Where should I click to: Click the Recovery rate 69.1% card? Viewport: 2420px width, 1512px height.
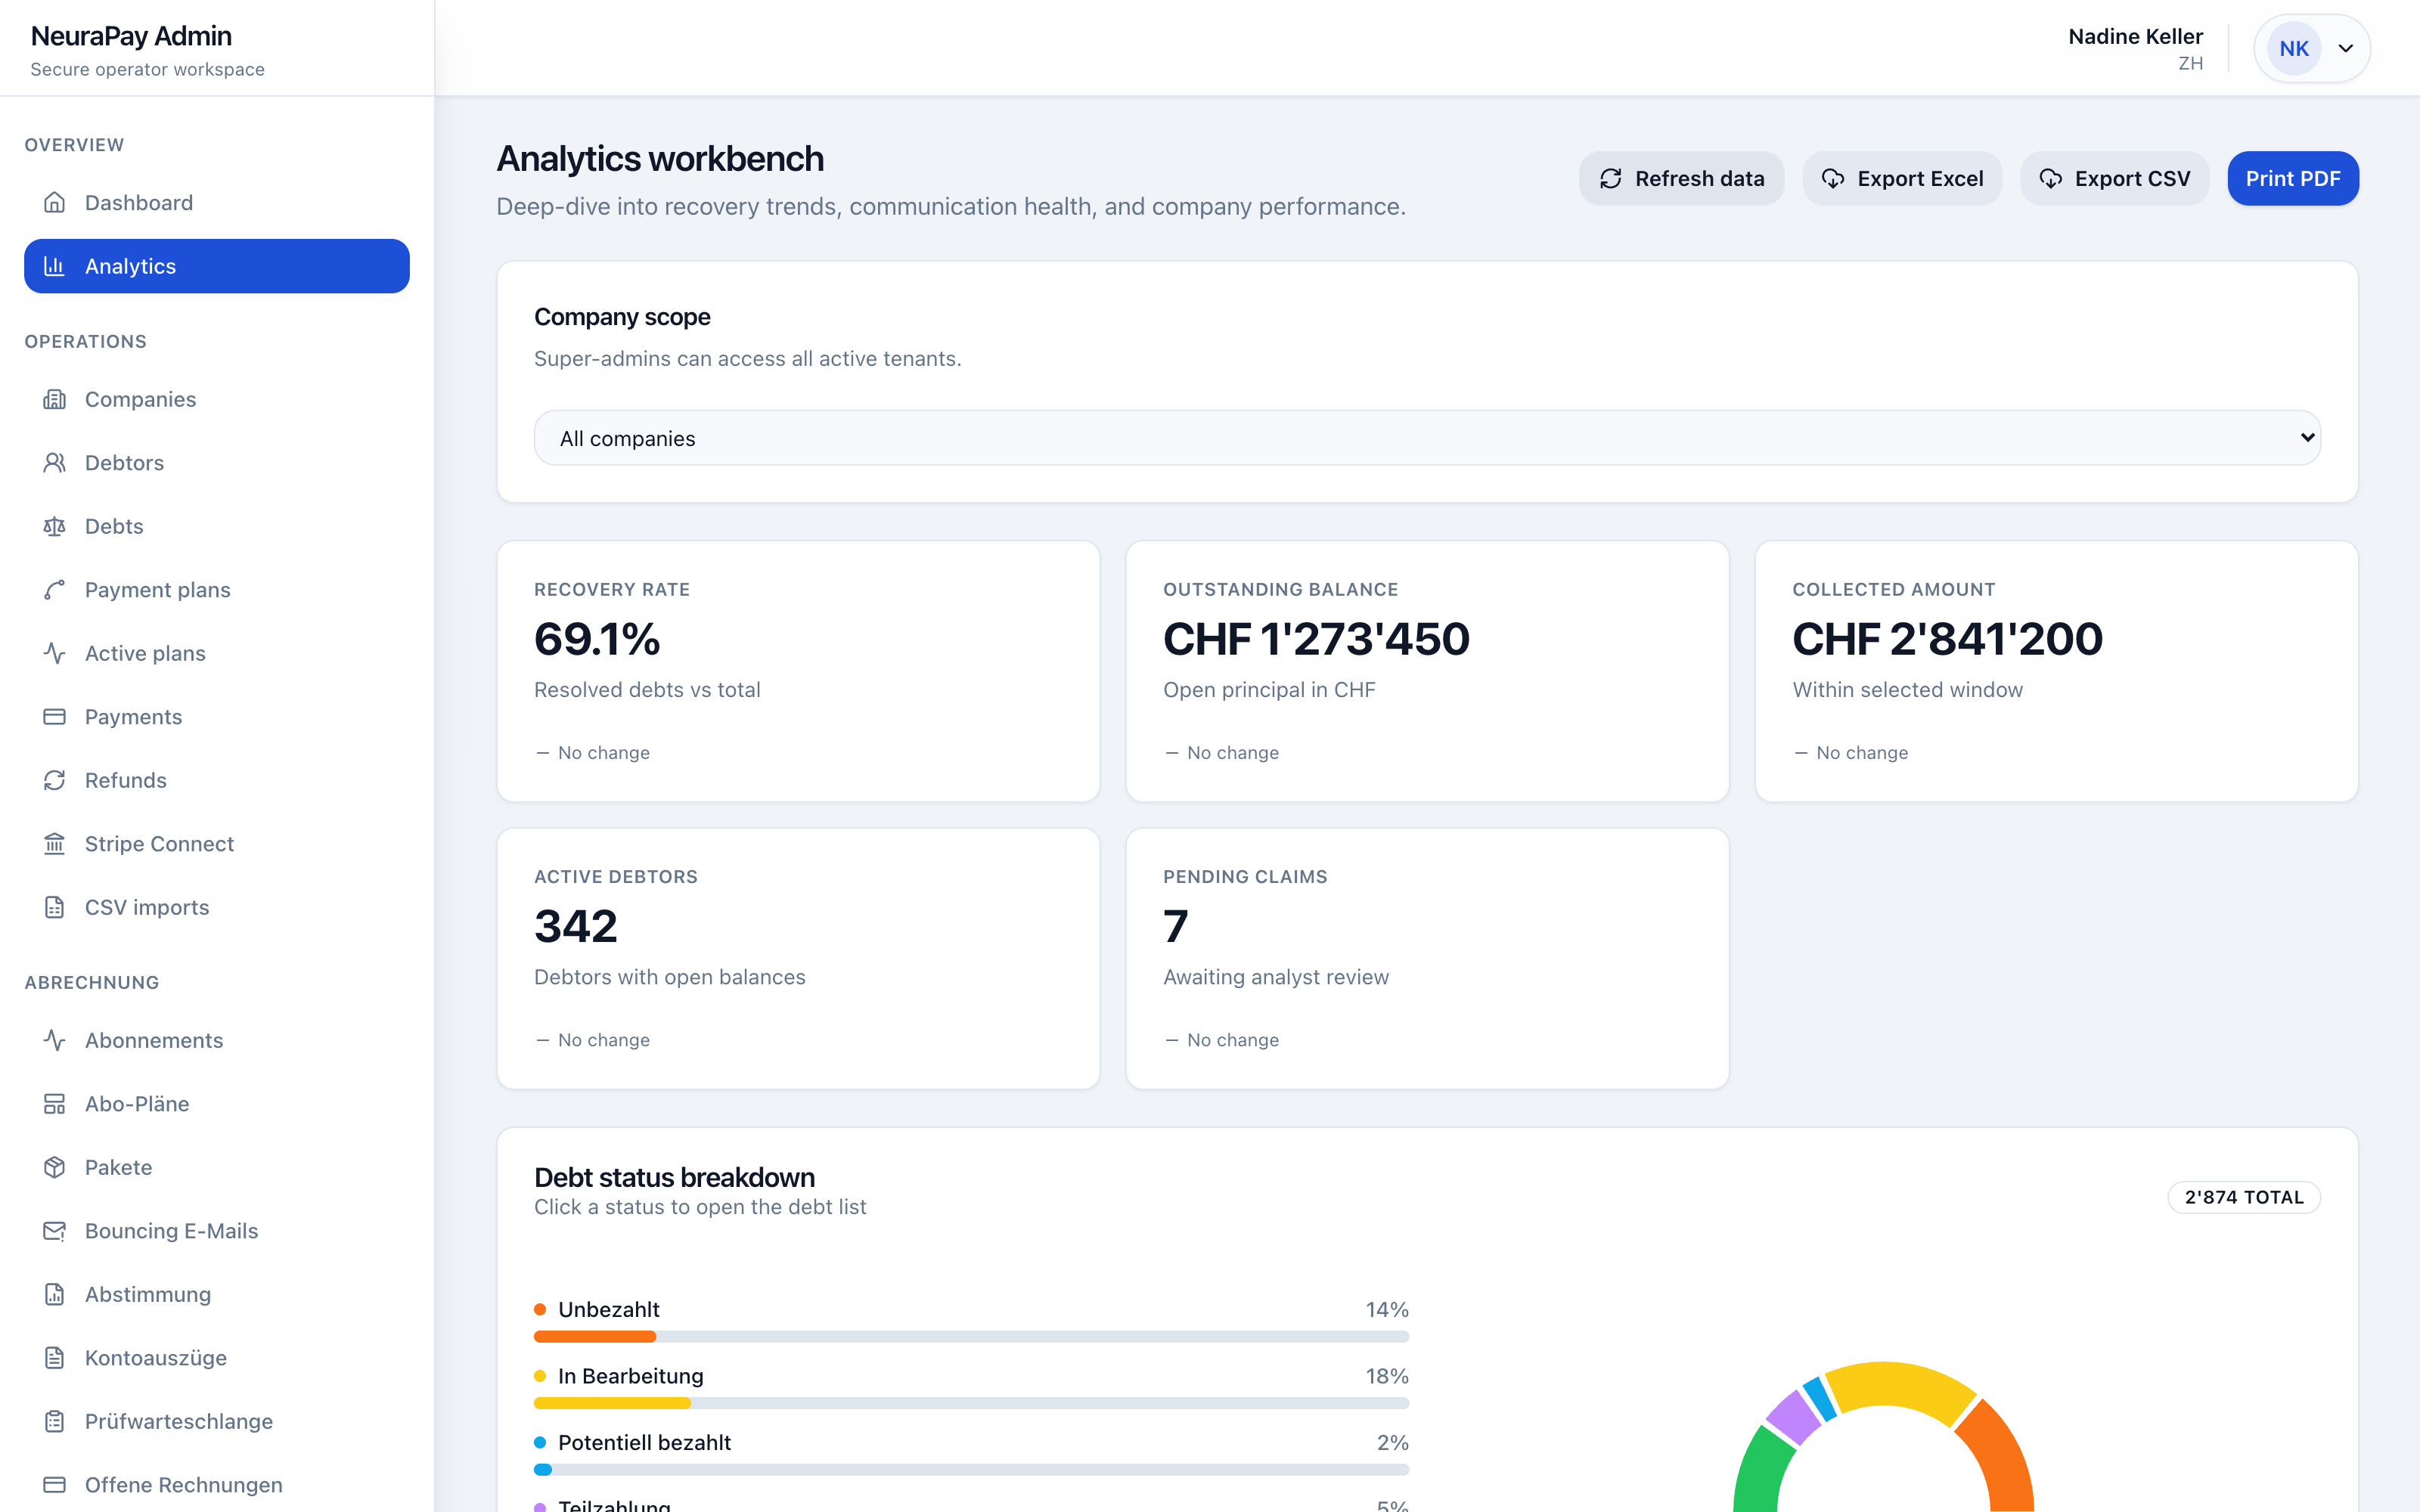(798, 671)
